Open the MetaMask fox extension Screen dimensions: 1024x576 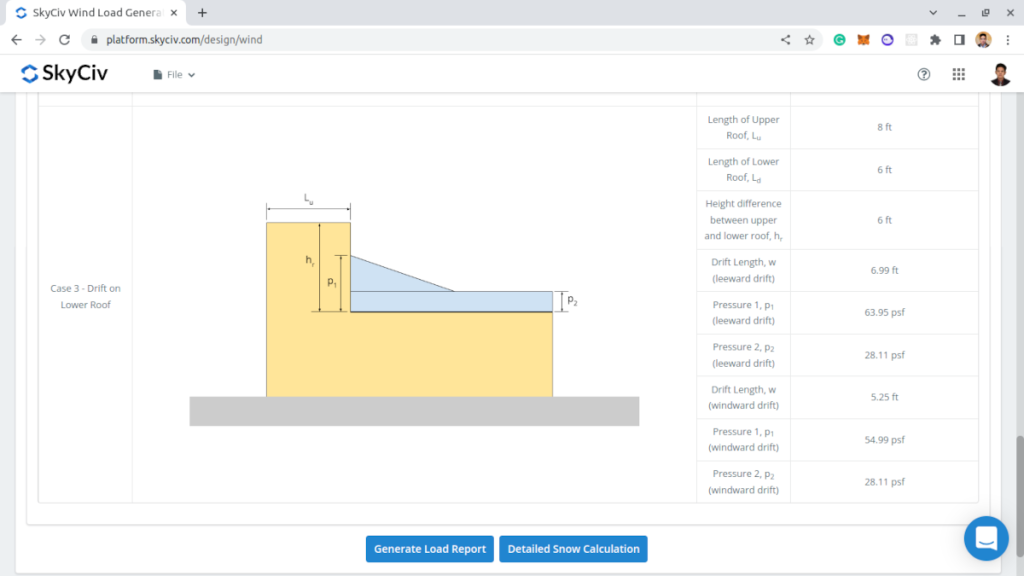pos(863,40)
